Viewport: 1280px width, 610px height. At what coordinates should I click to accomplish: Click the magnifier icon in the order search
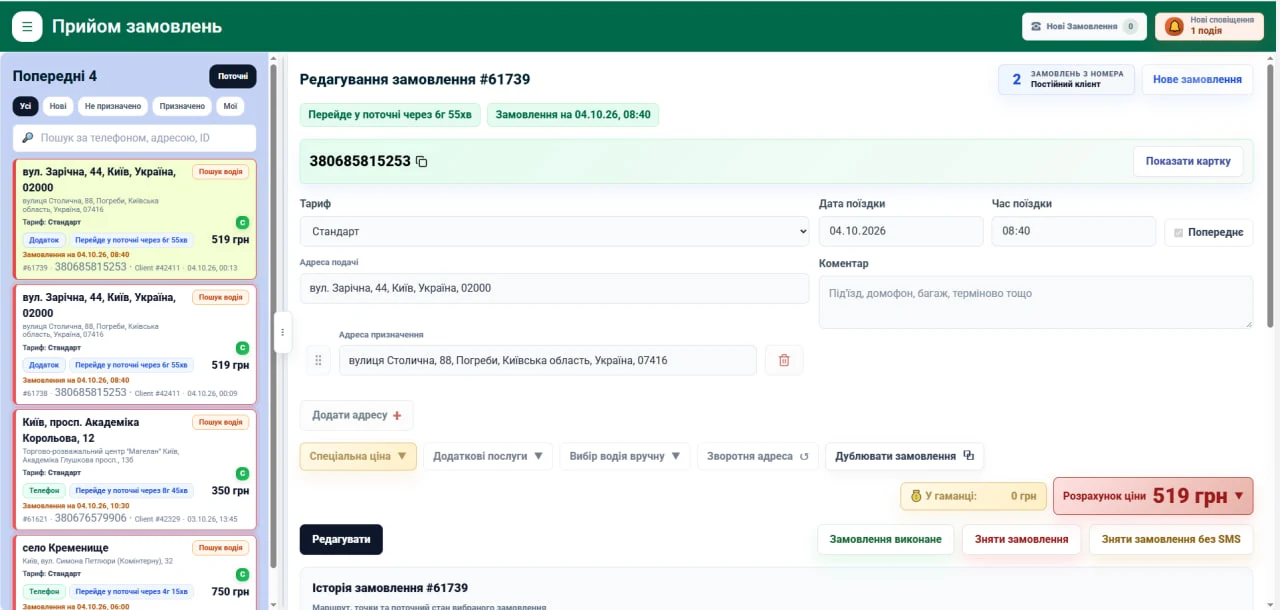[x=27, y=138]
